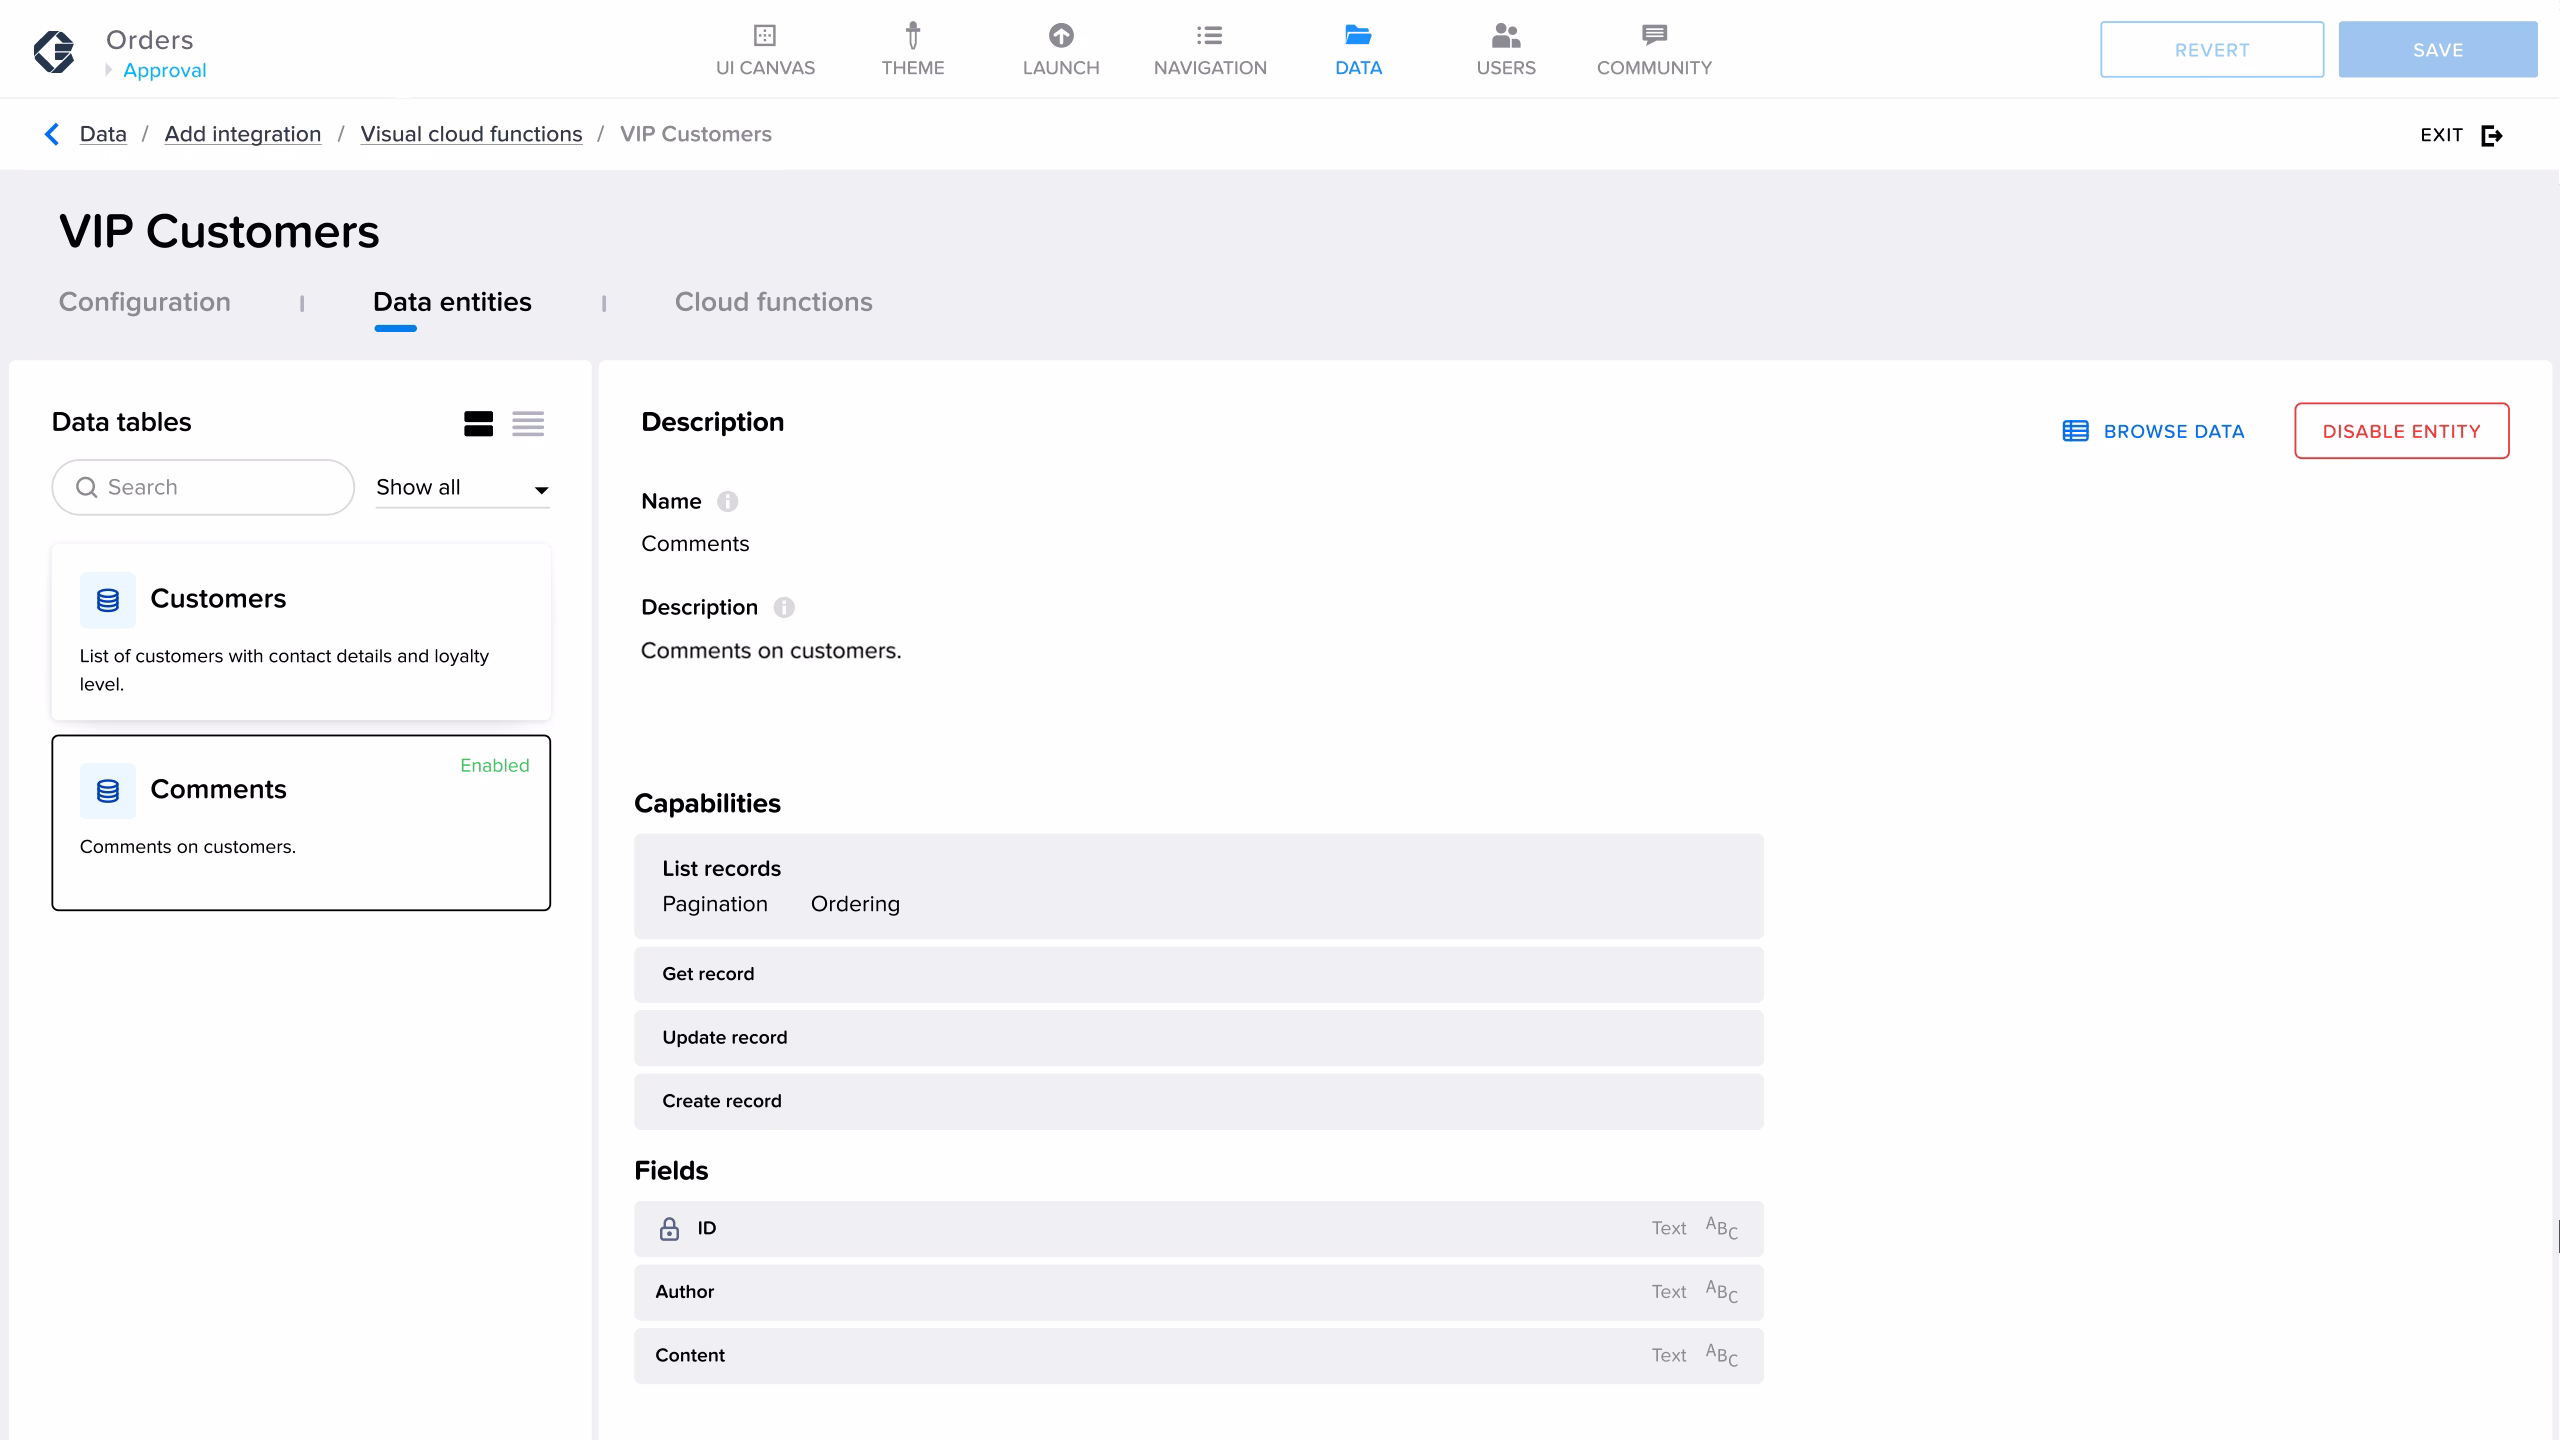
Task: Open the UI Canvas section
Action: [x=765, y=50]
